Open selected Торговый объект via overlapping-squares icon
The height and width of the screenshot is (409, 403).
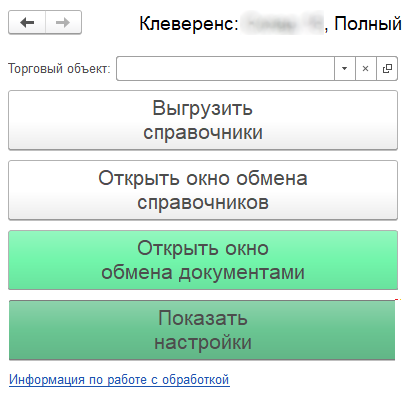click(387, 69)
